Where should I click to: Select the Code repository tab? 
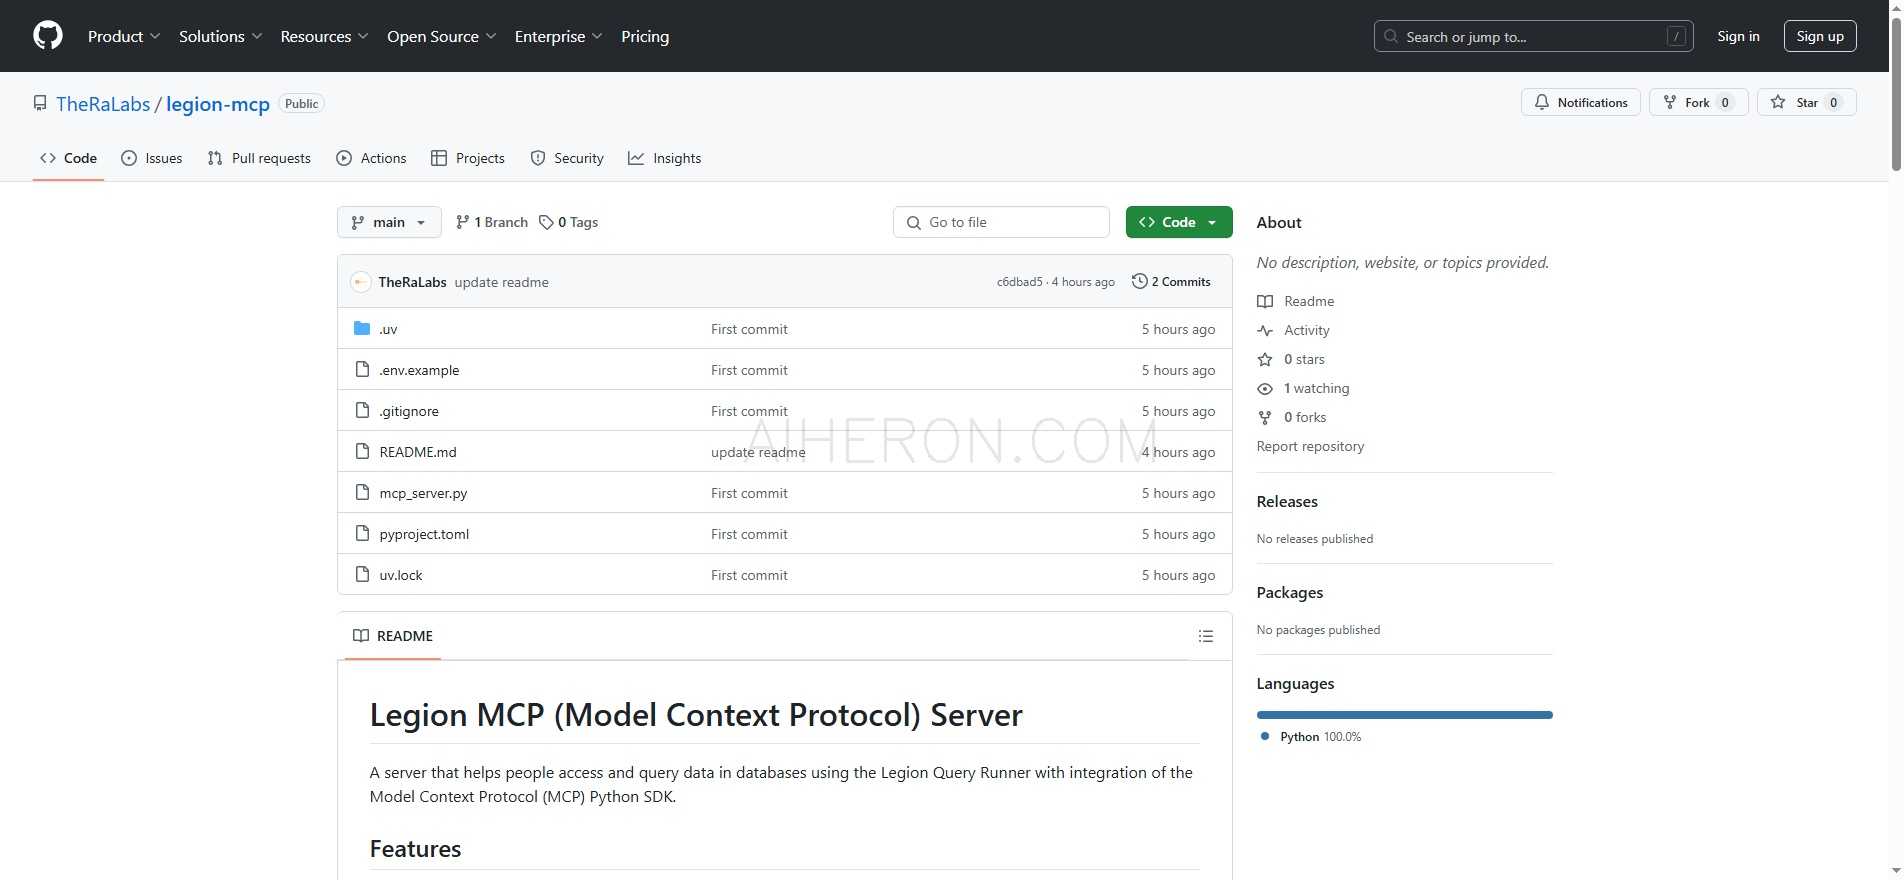(x=68, y=158)
